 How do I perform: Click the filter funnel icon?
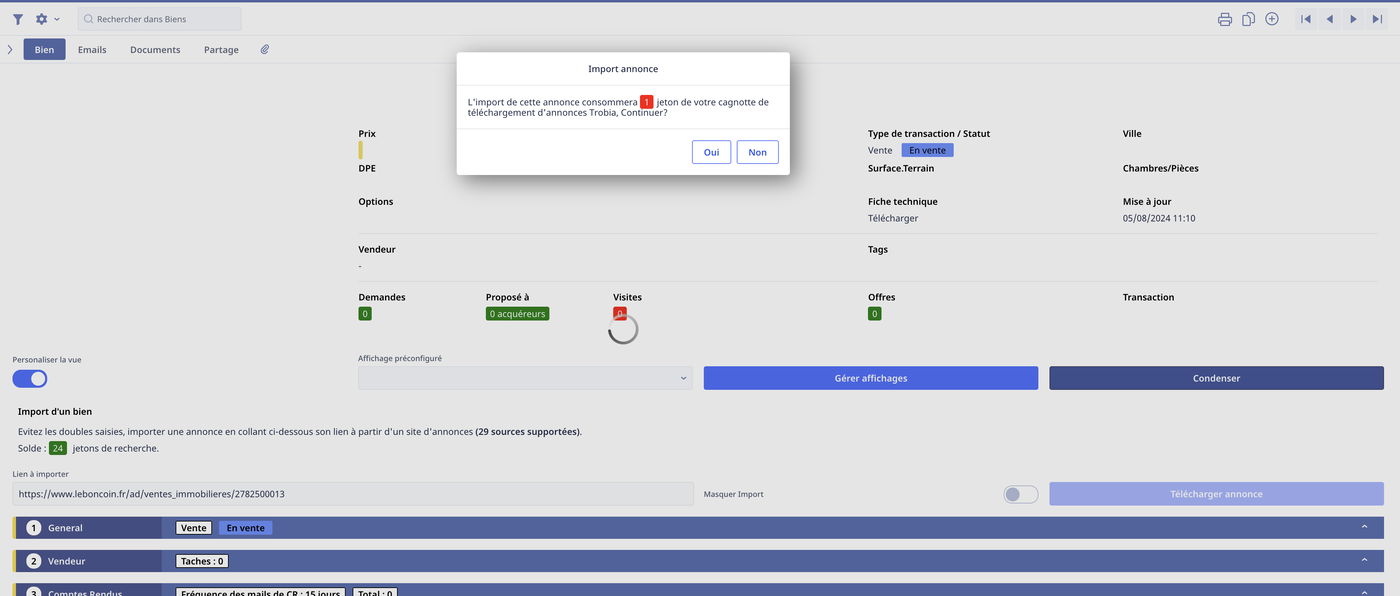pos(18,19)
